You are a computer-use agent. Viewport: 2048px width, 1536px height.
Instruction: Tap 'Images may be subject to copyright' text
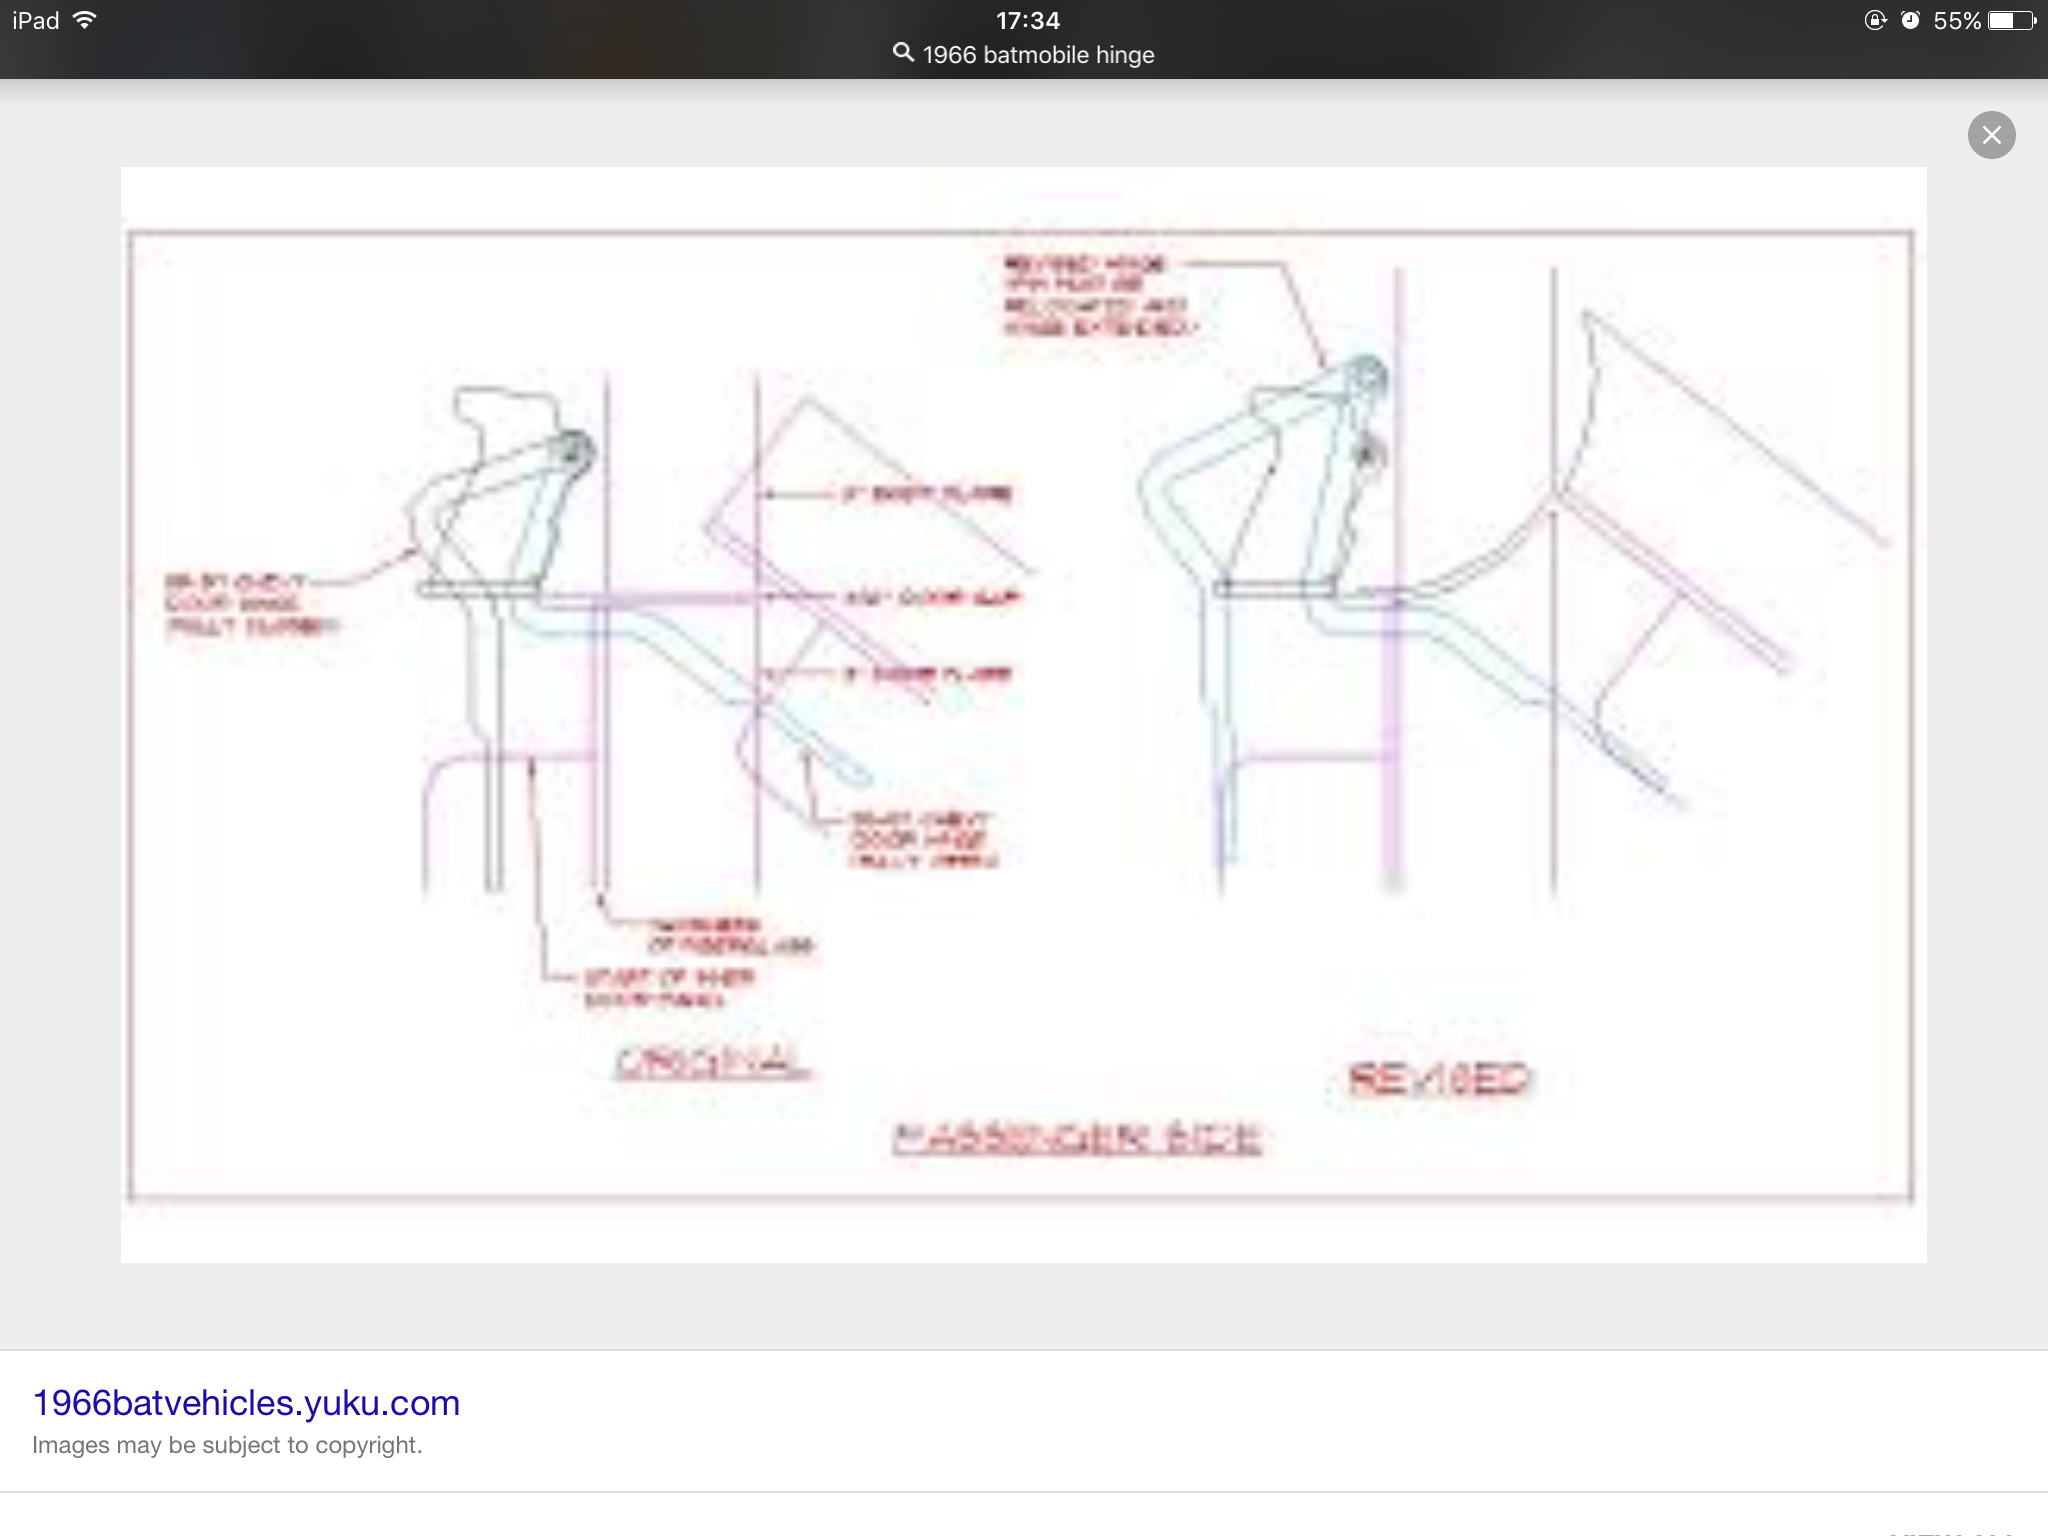click(x=227, y=1445)
